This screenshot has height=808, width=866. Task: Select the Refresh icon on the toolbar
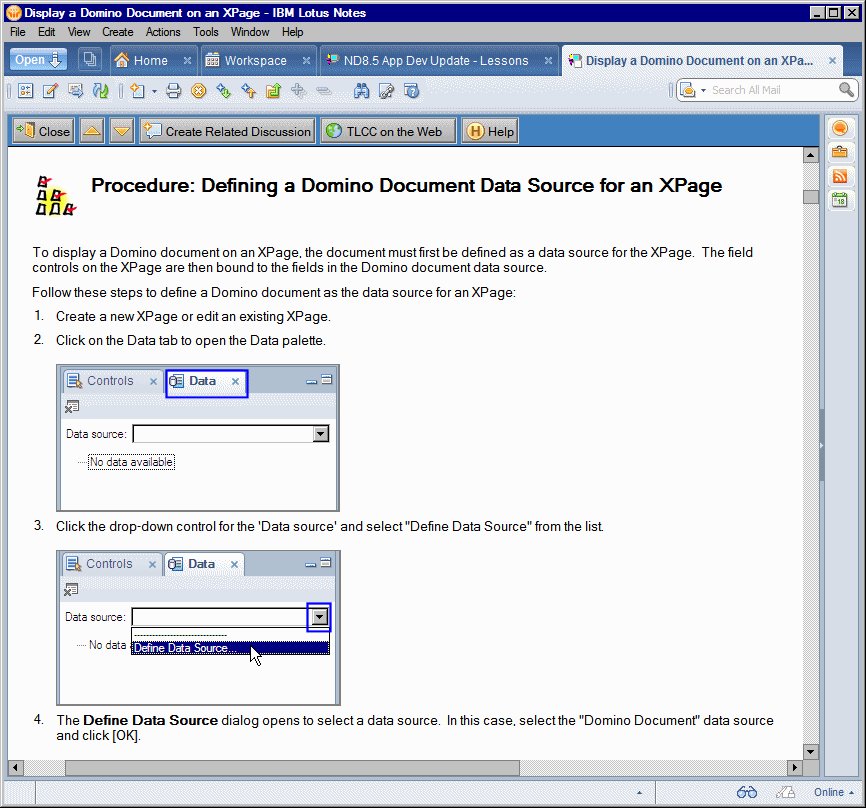[101, 90]
